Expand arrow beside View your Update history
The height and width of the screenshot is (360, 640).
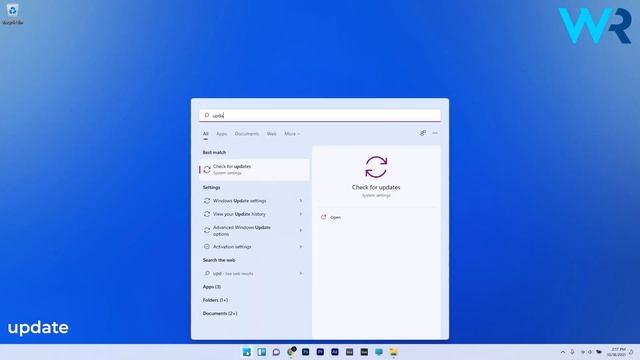tap(301, 214)
